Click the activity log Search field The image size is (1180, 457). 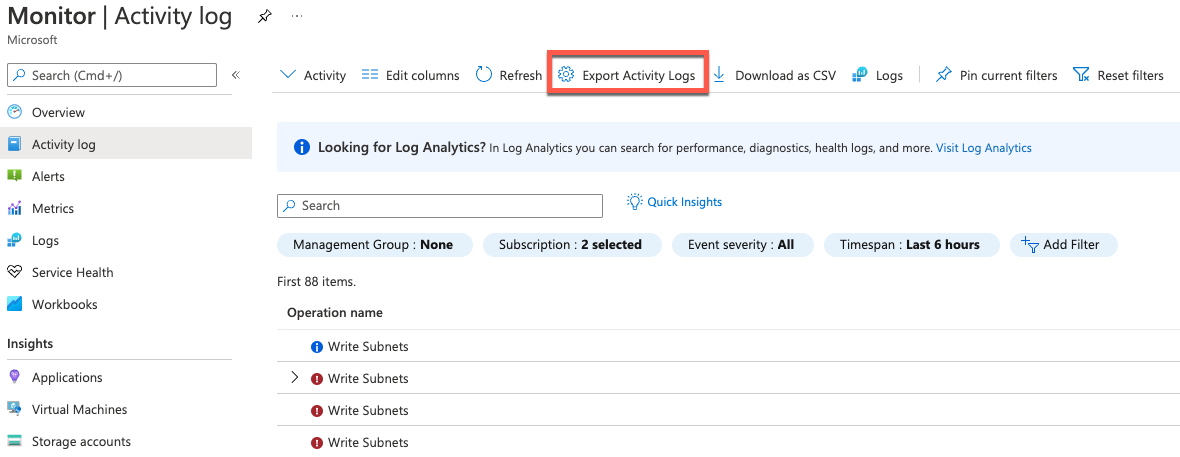440,206
